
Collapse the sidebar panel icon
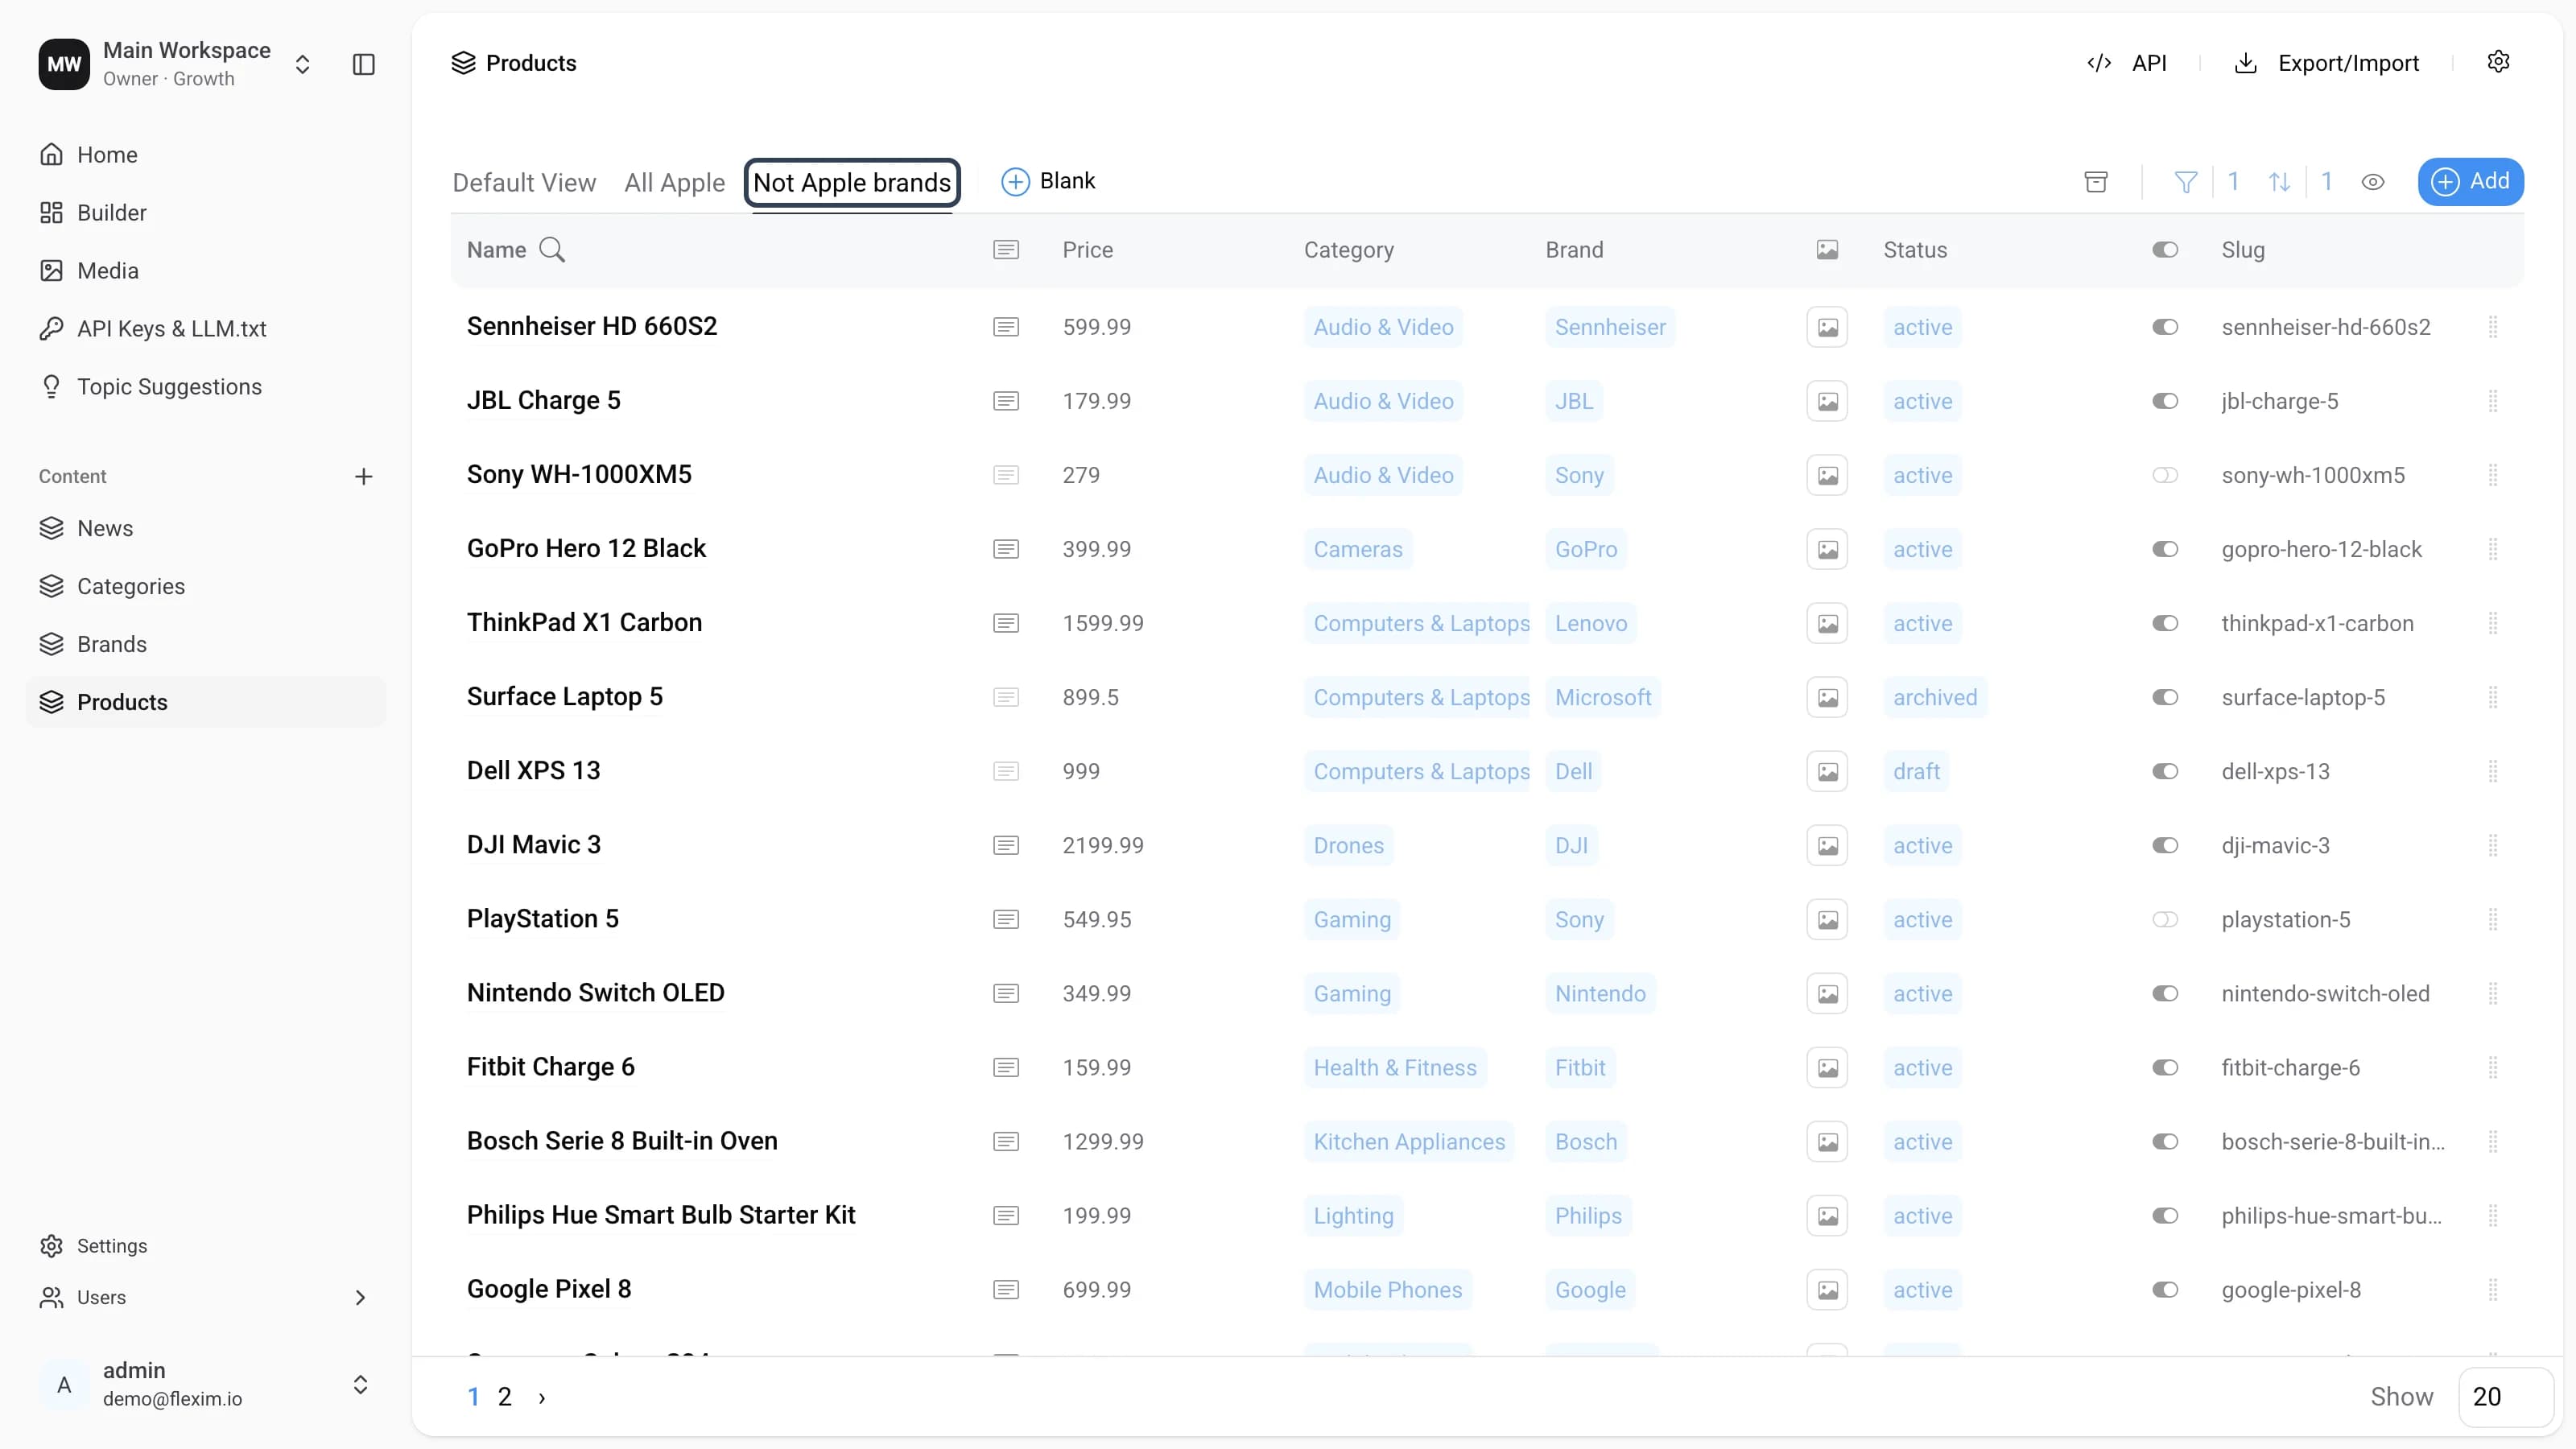[364, 64]
